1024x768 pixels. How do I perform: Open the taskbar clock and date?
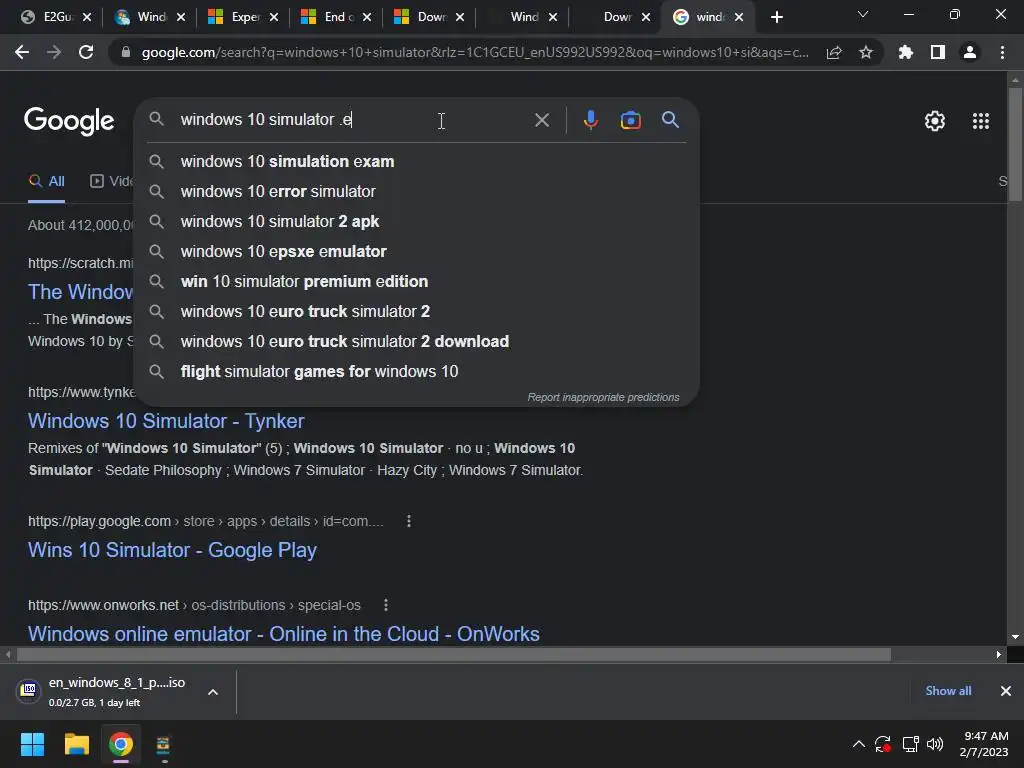coord(984,744)
